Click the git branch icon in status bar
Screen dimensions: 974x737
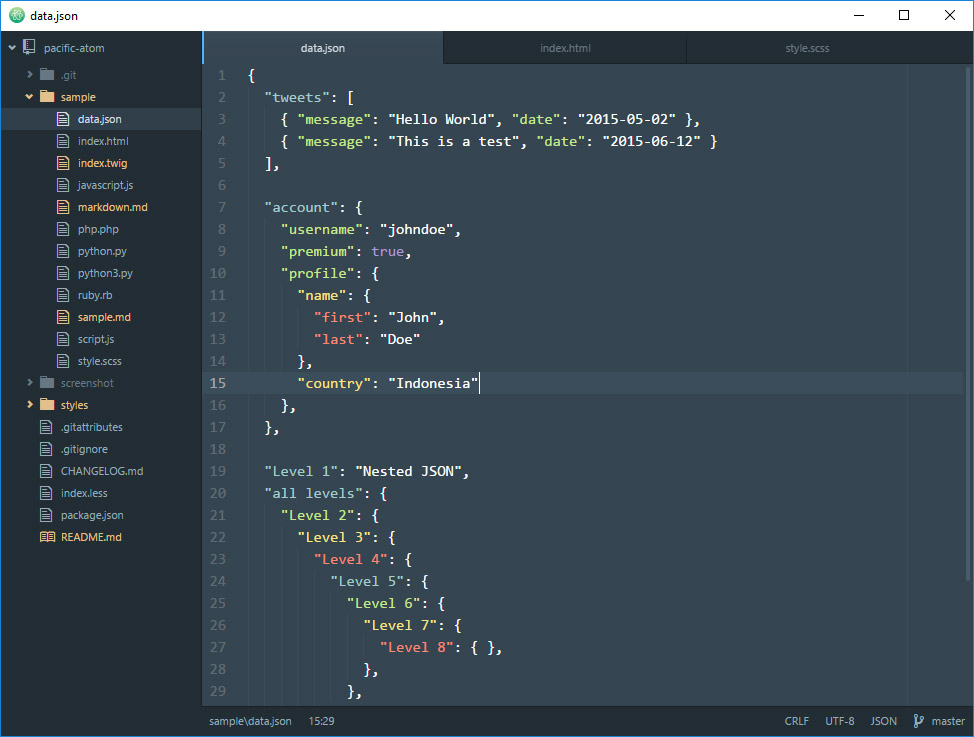tap(918, 721)
